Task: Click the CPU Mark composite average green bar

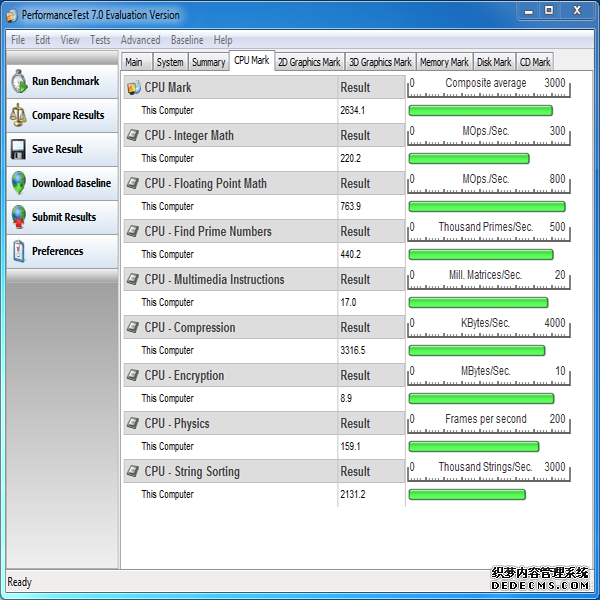Action: pos(481,111)
